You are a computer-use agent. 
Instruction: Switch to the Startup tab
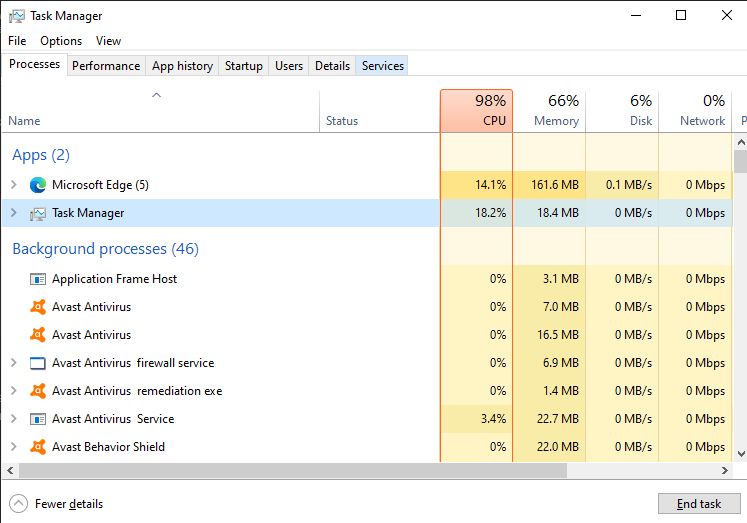pos(243,66)
